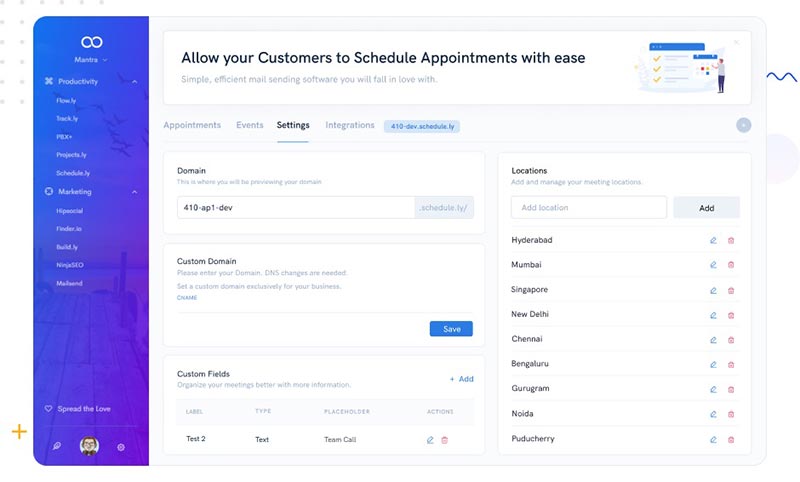Delete the Puducherry location
Viewport: 800px width, 482px height.
(731, 439)
